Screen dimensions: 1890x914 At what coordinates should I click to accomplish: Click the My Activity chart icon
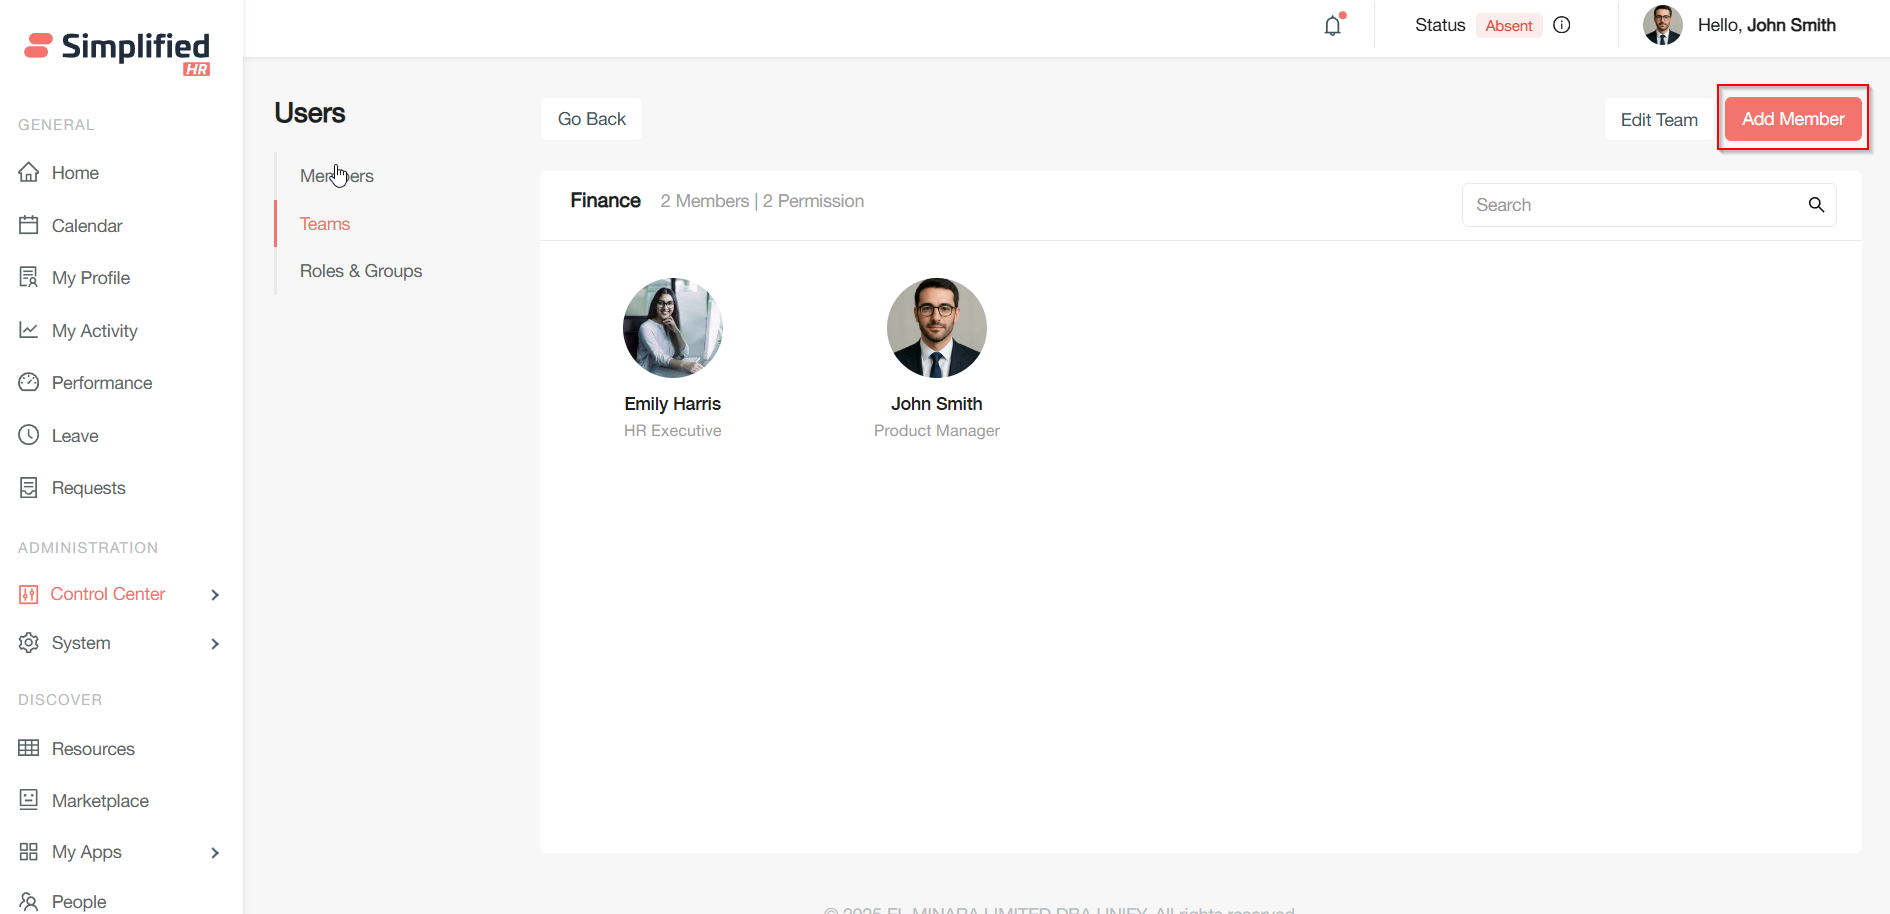point(29,330)
